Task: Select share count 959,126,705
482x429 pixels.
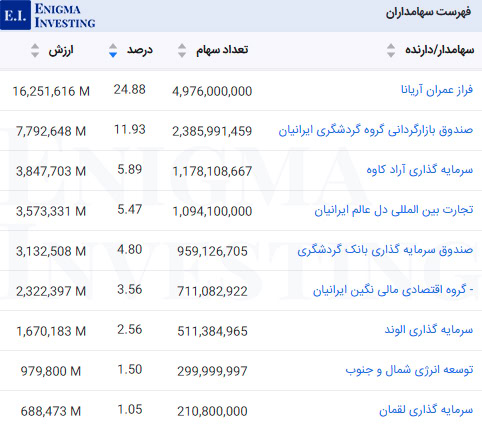Action: click(x=212, y=251)
